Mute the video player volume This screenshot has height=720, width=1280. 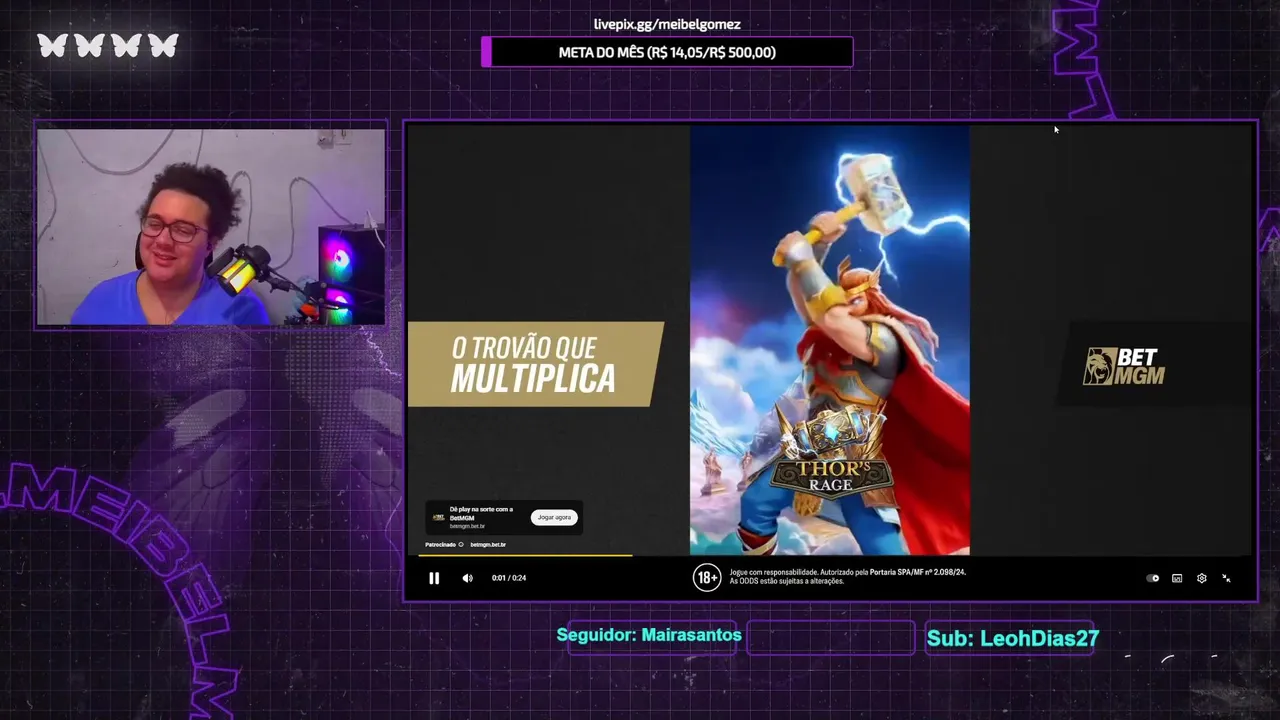tap(467, 578)
